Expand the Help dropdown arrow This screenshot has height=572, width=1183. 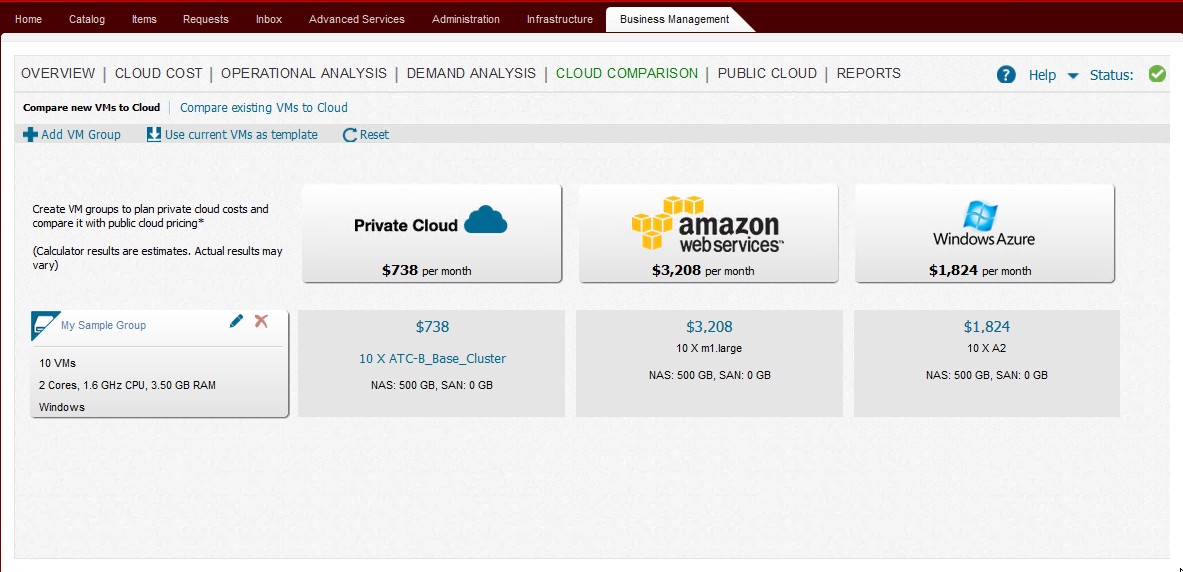click(x=1073, y=76)
